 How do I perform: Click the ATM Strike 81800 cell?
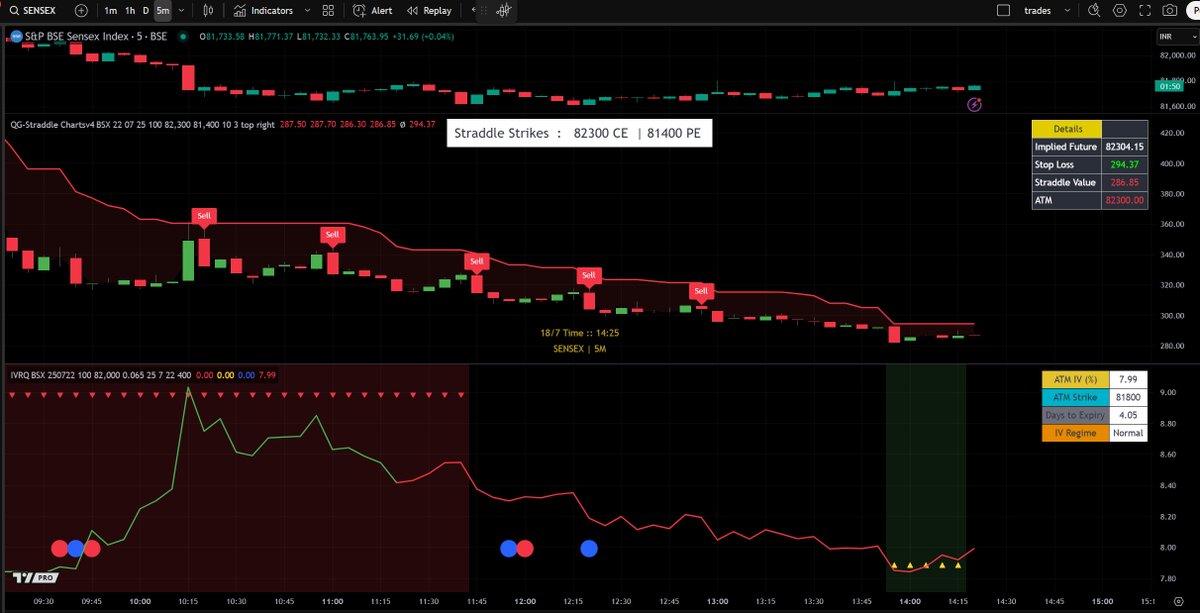[1128, 397]
